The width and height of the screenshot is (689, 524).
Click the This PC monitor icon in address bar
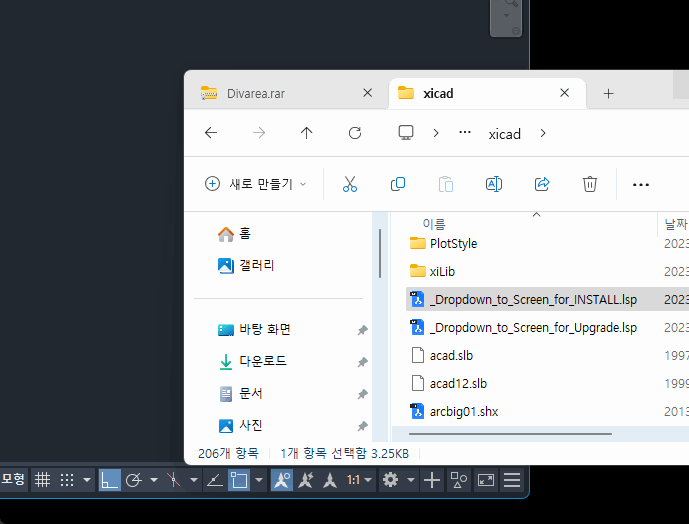(406, 133)
